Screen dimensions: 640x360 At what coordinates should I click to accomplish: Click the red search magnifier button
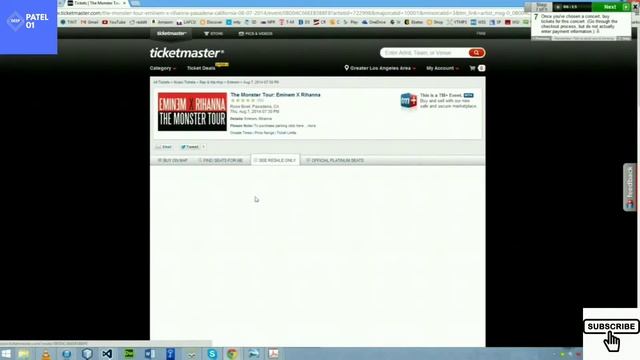[476, 53]
